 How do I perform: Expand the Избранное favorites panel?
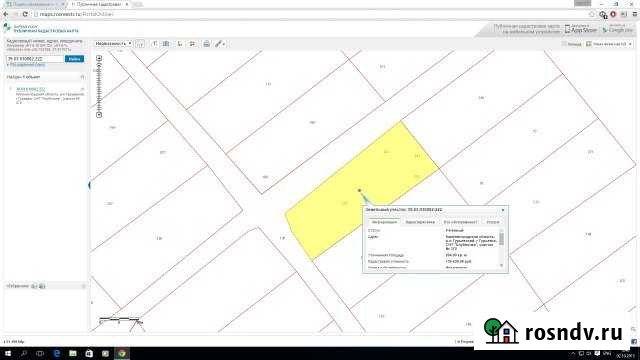tap(84, 286)
